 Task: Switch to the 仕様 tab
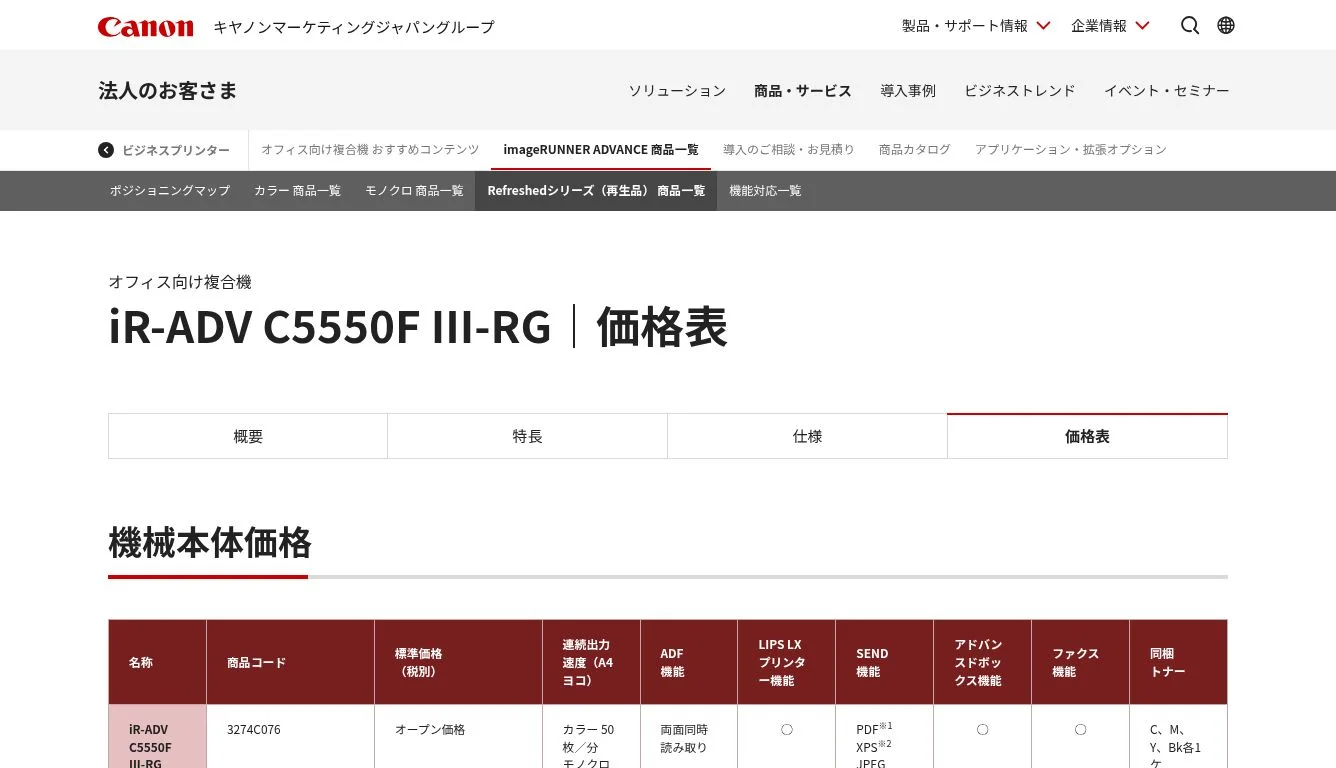(808, 437)
